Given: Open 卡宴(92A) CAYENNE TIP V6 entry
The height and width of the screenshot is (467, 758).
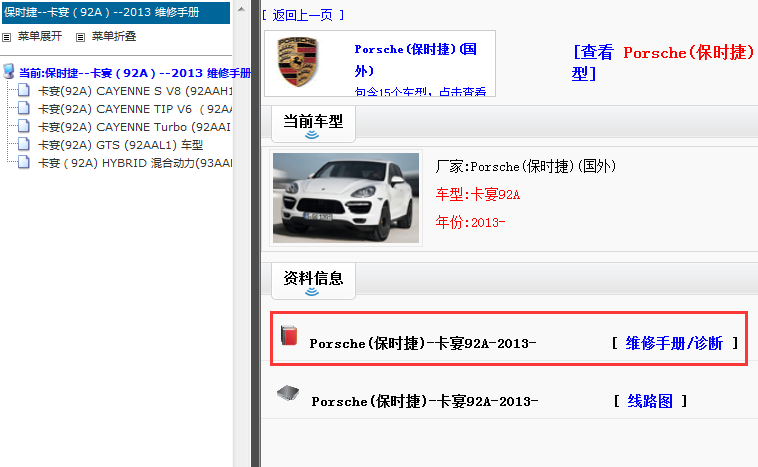Looking at the screenshot, I should click(x=135, y=109).
